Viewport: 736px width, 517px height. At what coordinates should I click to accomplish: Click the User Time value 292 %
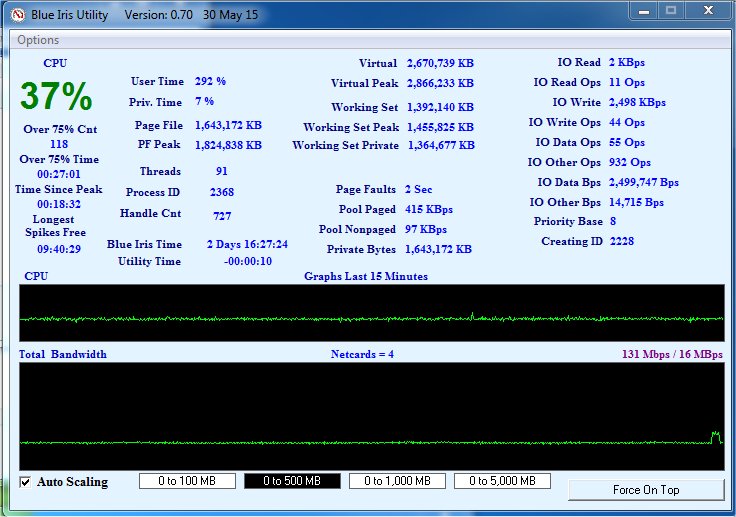click(210, 81)
